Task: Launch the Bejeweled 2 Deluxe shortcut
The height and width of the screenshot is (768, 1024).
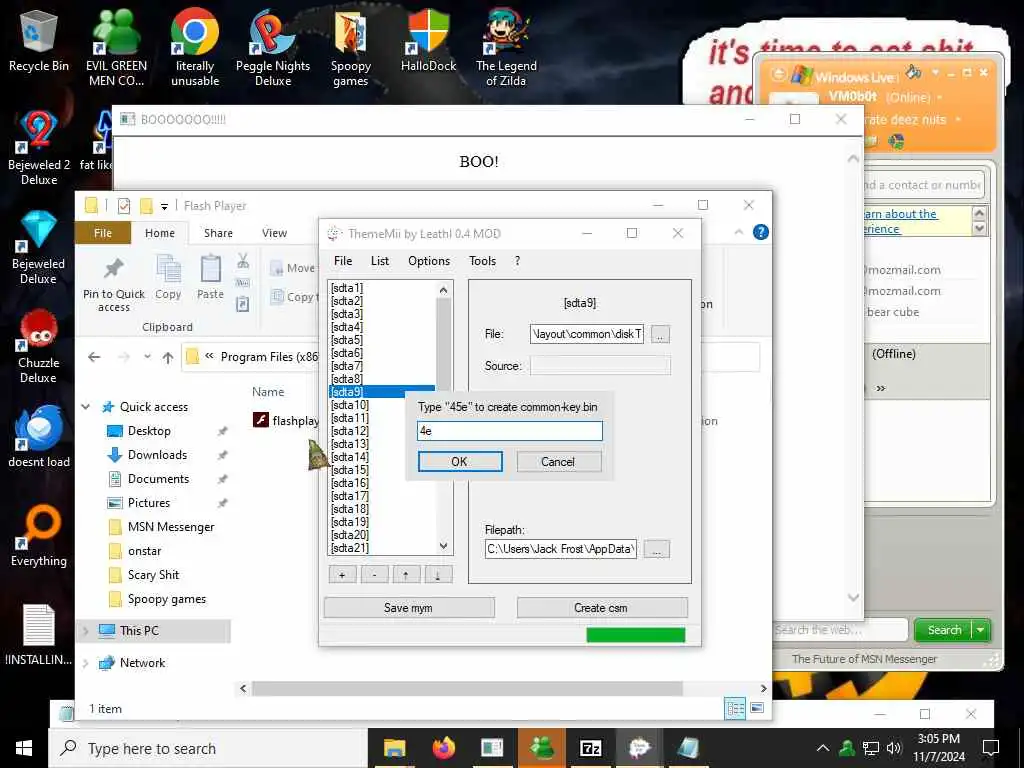Action: [x=39, y=147]
